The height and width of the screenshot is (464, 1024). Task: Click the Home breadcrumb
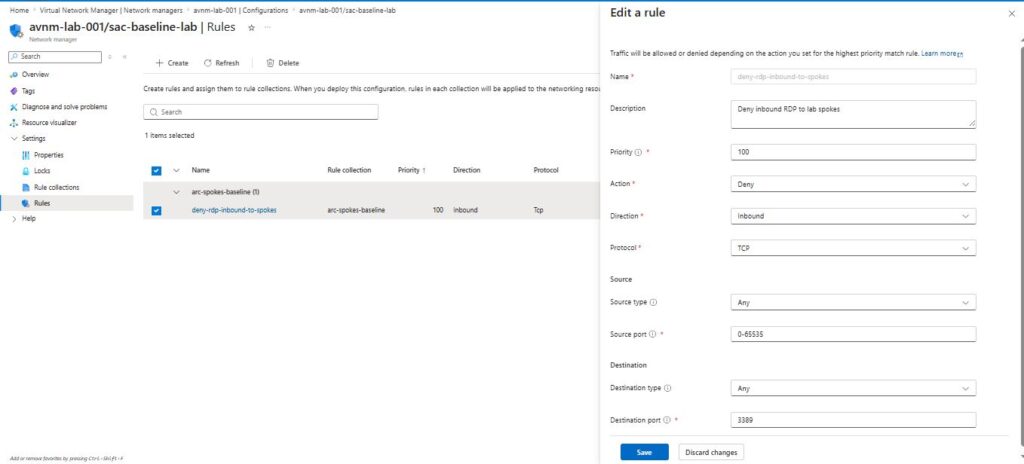pyautogui.click(x=19, y=10)
